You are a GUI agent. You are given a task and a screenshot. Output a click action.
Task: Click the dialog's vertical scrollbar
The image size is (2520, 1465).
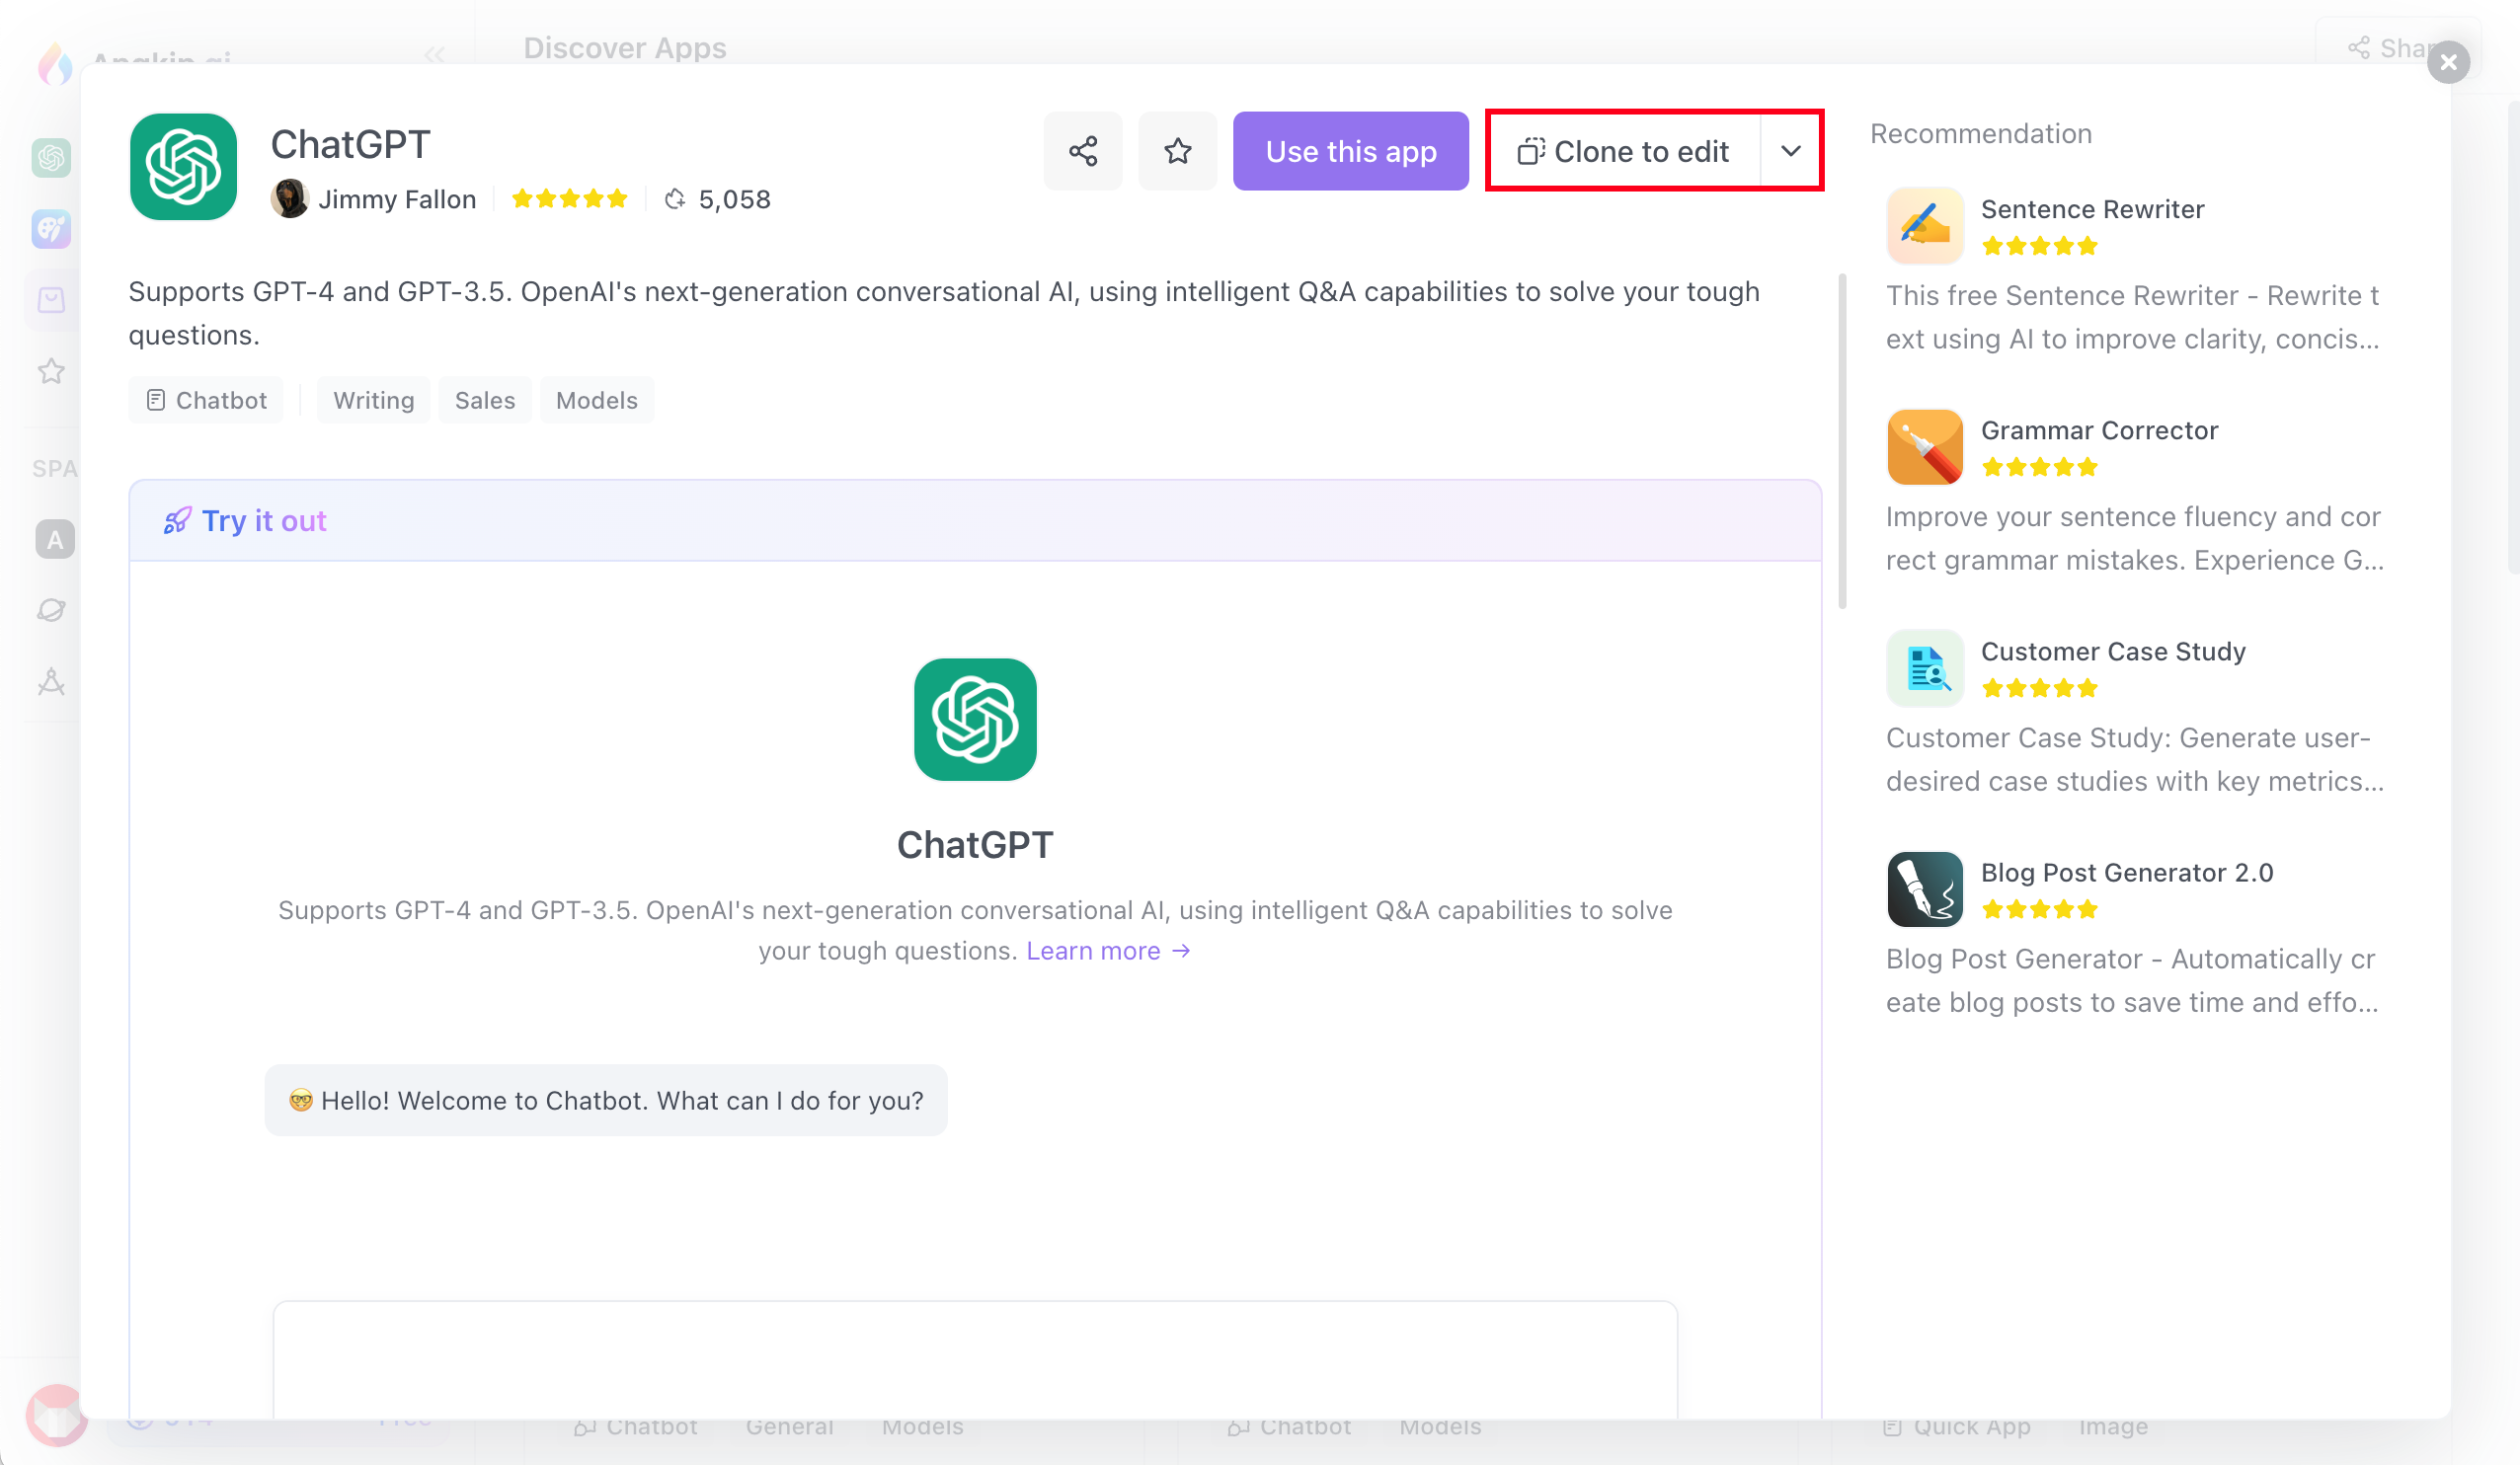pyautogui.click(x=1842, y=440)
